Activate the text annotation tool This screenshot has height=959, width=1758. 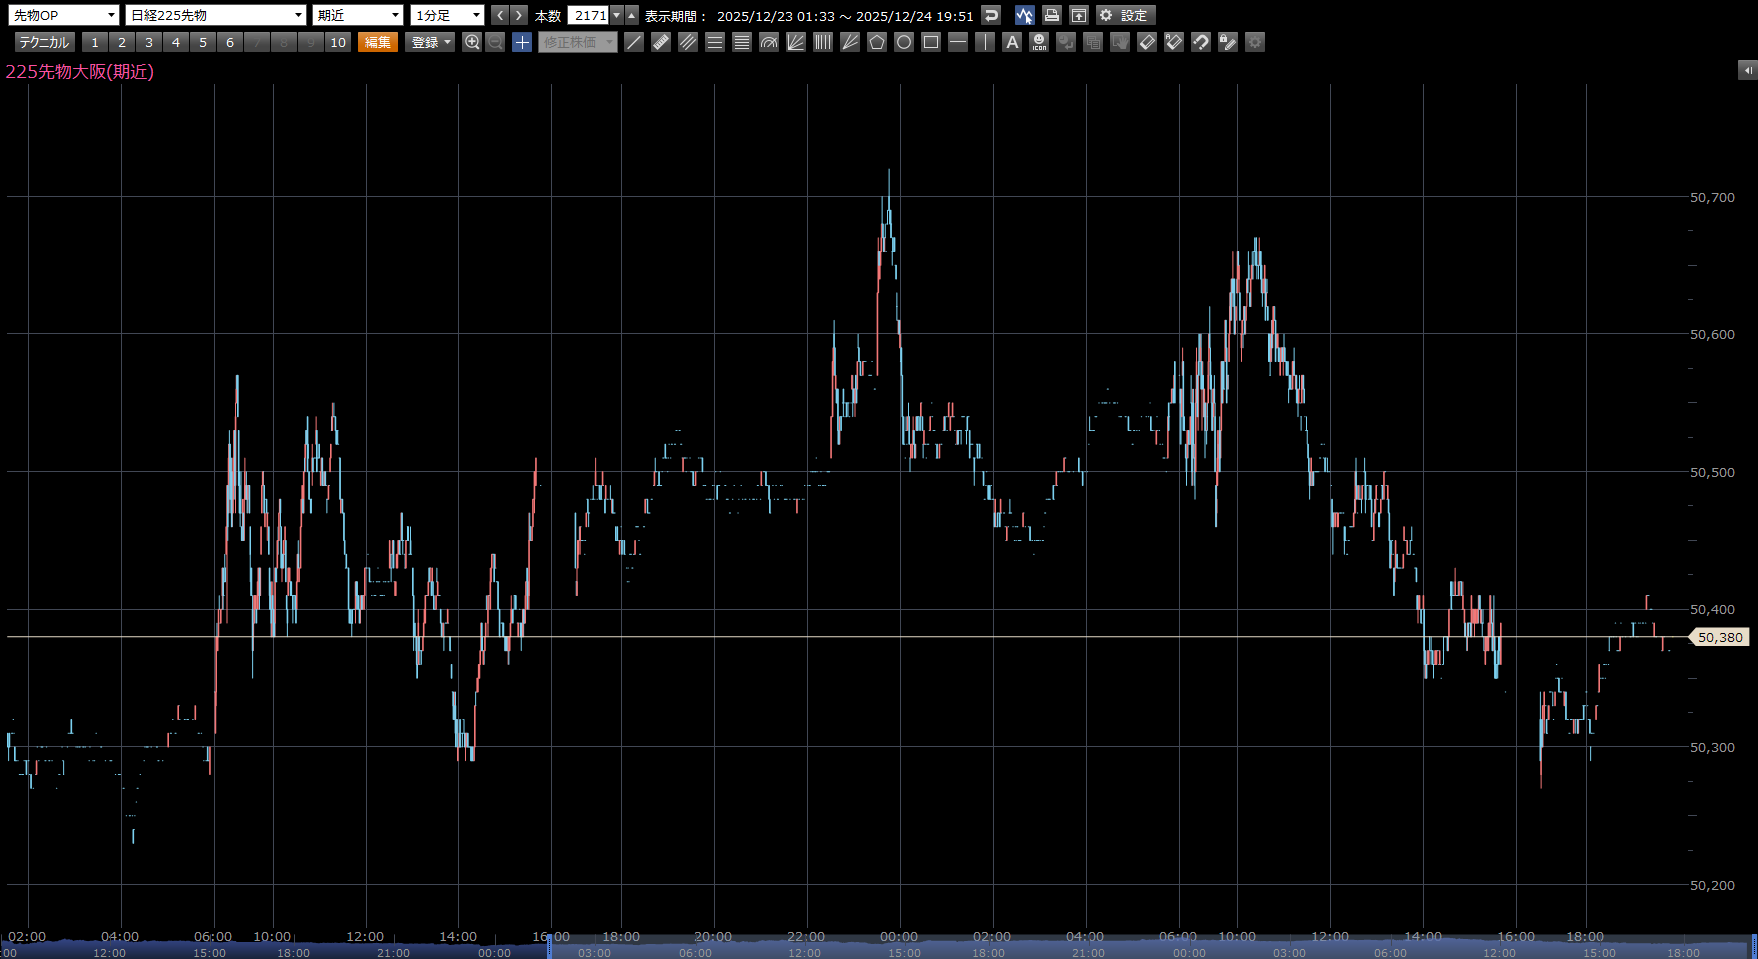pos(1012,42)
